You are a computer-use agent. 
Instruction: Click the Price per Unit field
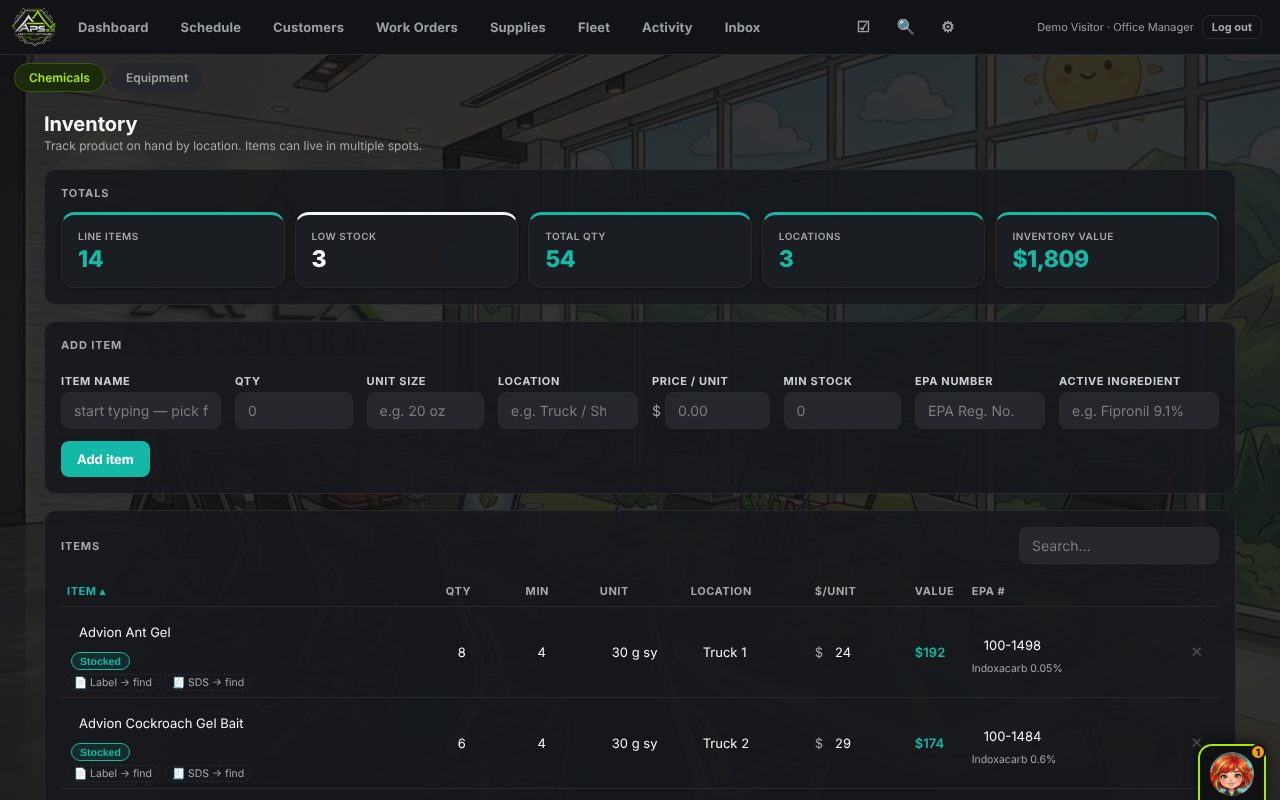717,411
